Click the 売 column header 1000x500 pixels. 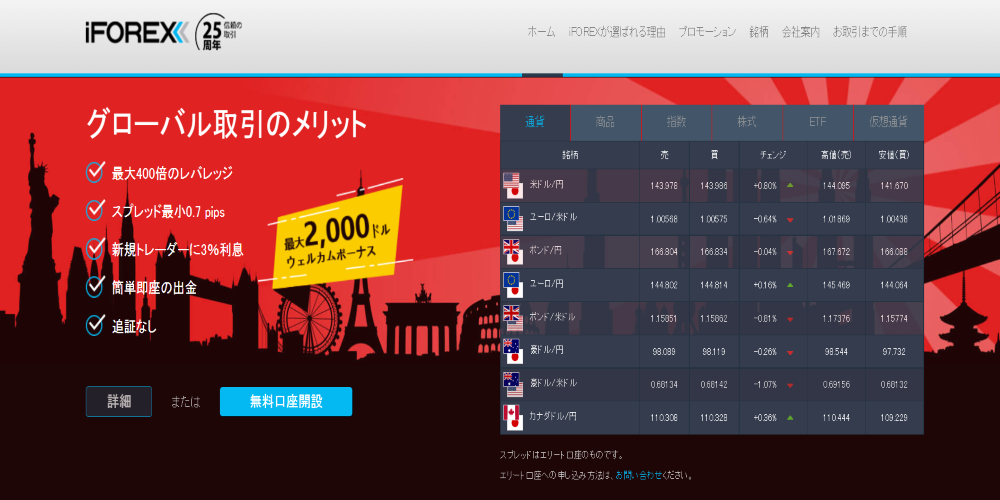click(x=665, y=155)
